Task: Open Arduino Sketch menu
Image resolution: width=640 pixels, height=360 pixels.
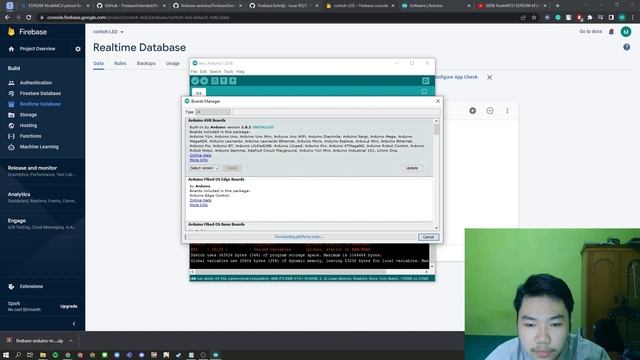Action: (x=215, y=71)
